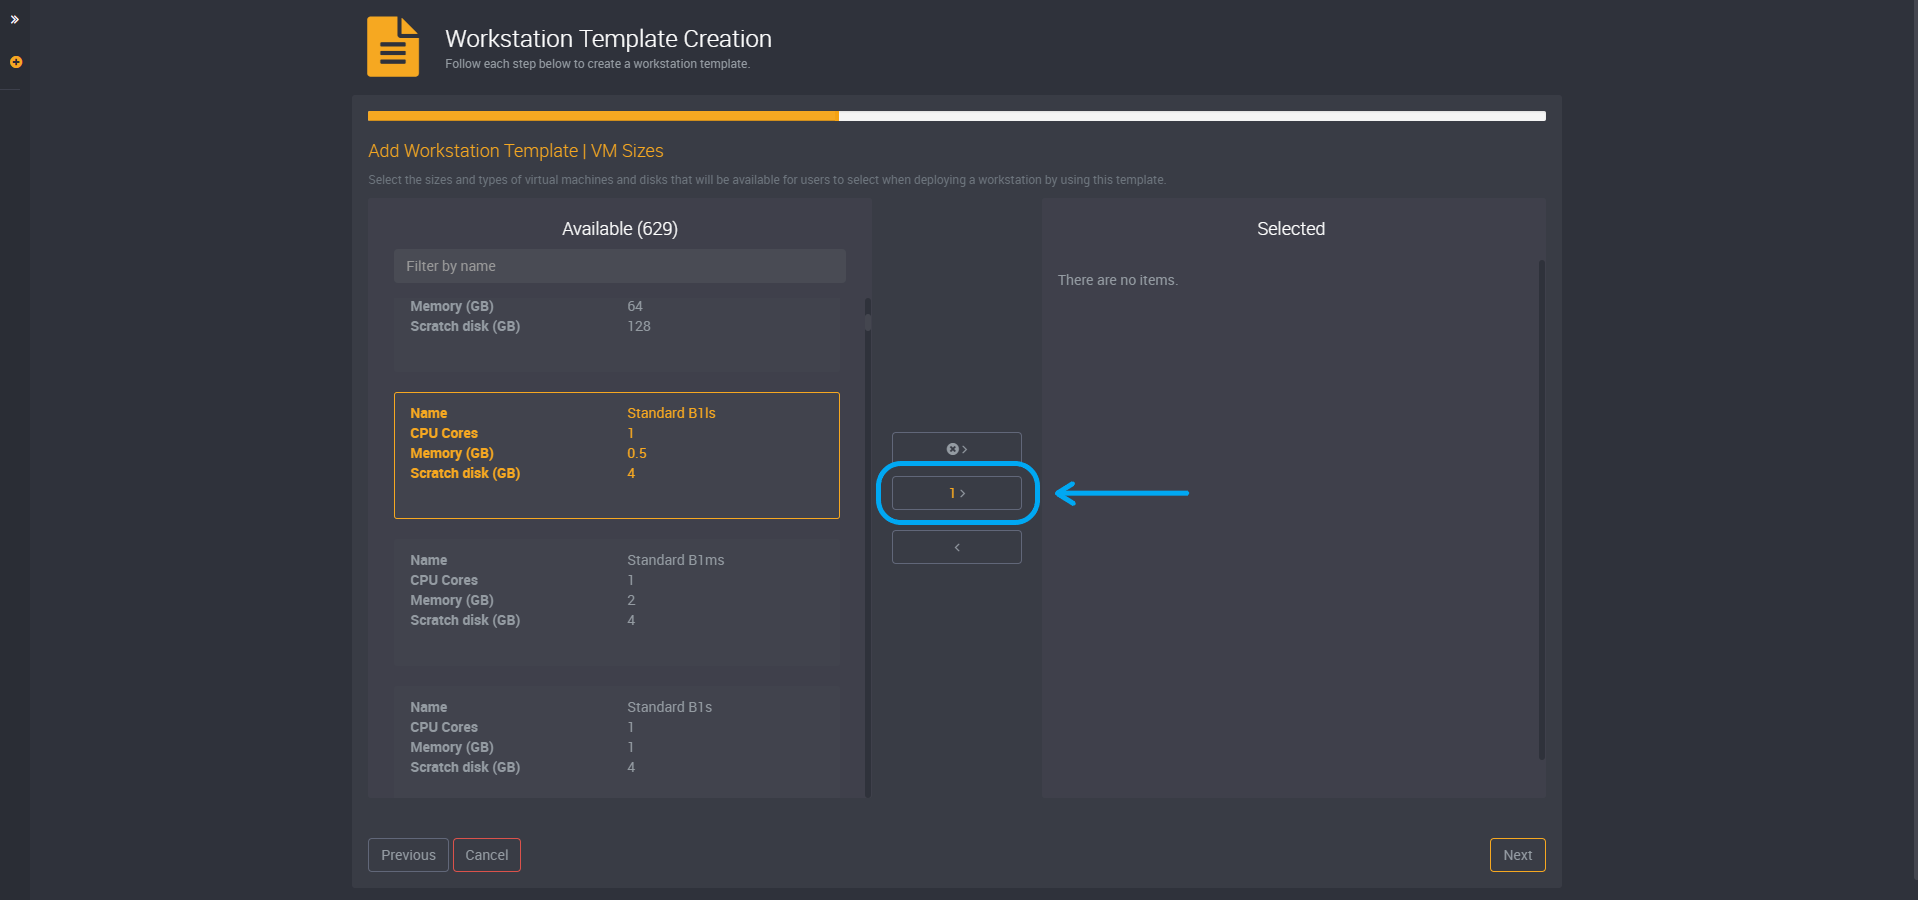Click the 'Available (629)' heading
The height and width of the screenshot is (900, 1918).
[620, 229]
